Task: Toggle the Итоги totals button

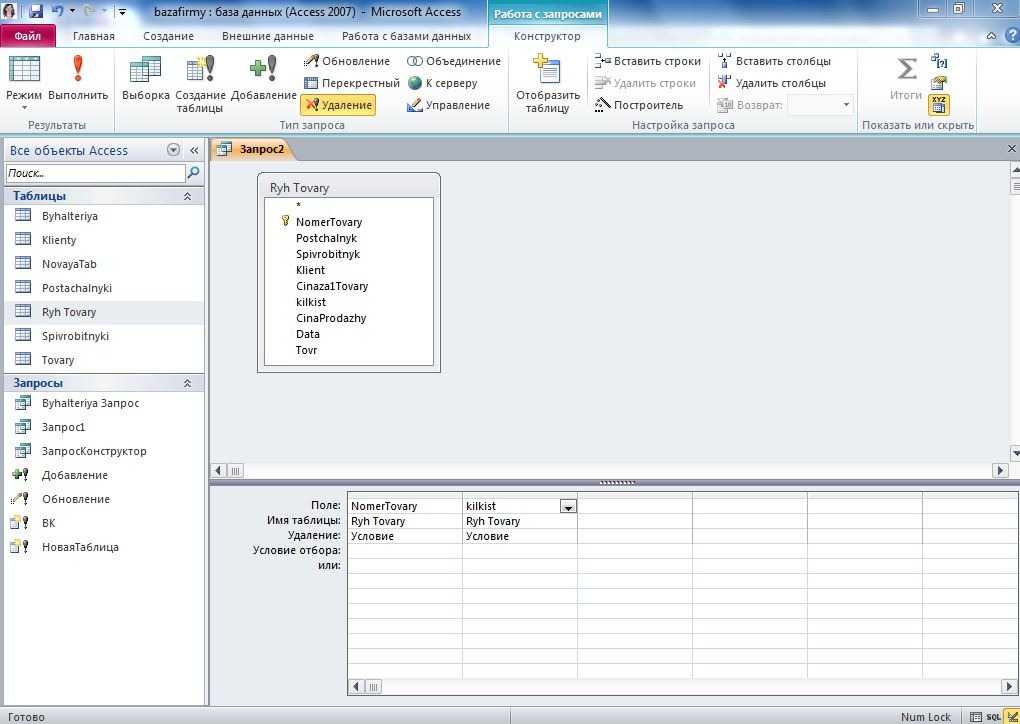Action: click(906, 78)
